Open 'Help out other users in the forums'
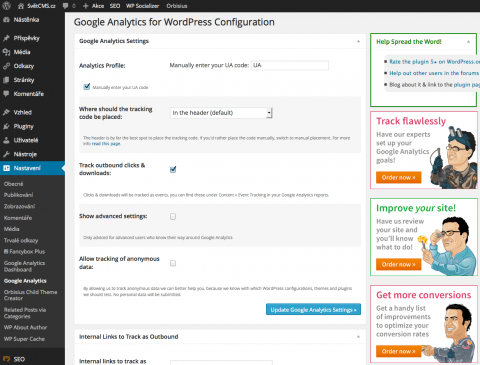 pos(434,73)
